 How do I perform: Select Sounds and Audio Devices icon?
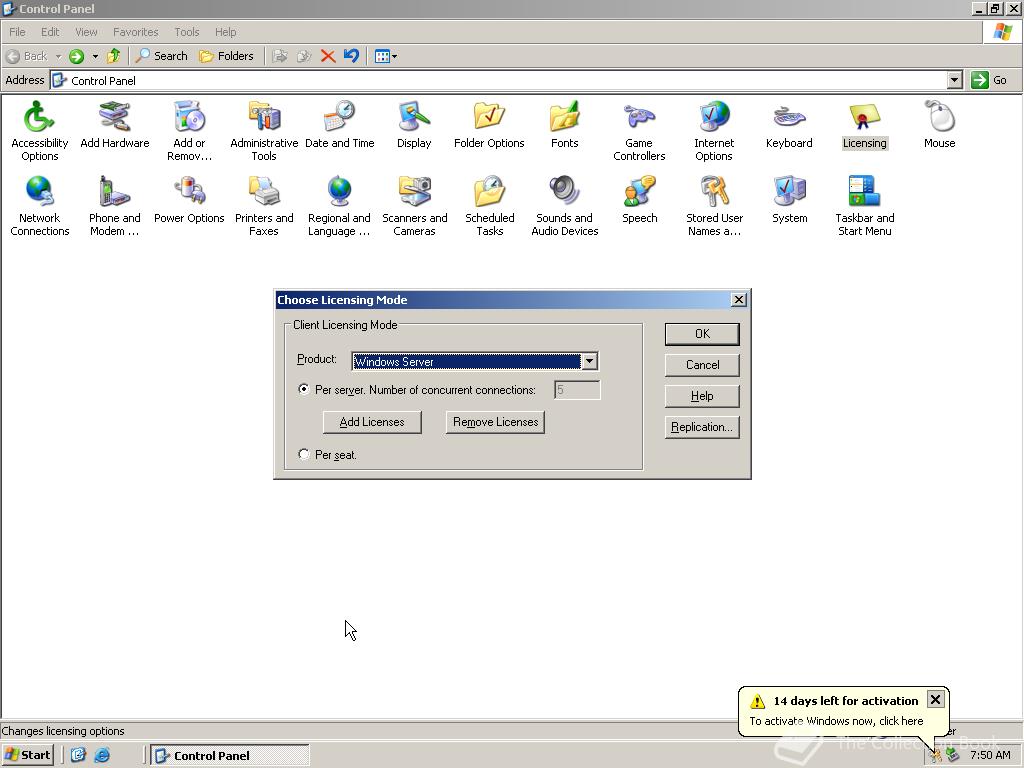[x=564, y=205]
